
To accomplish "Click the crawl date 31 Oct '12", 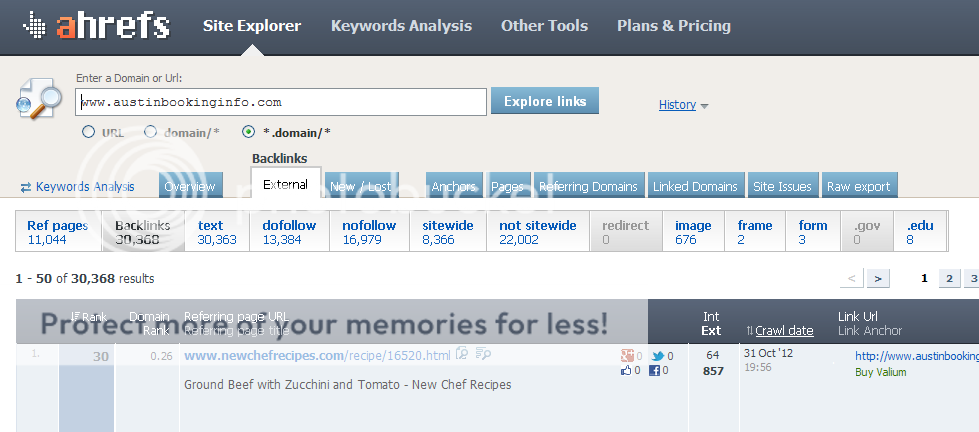I will (x=768, y=353).
